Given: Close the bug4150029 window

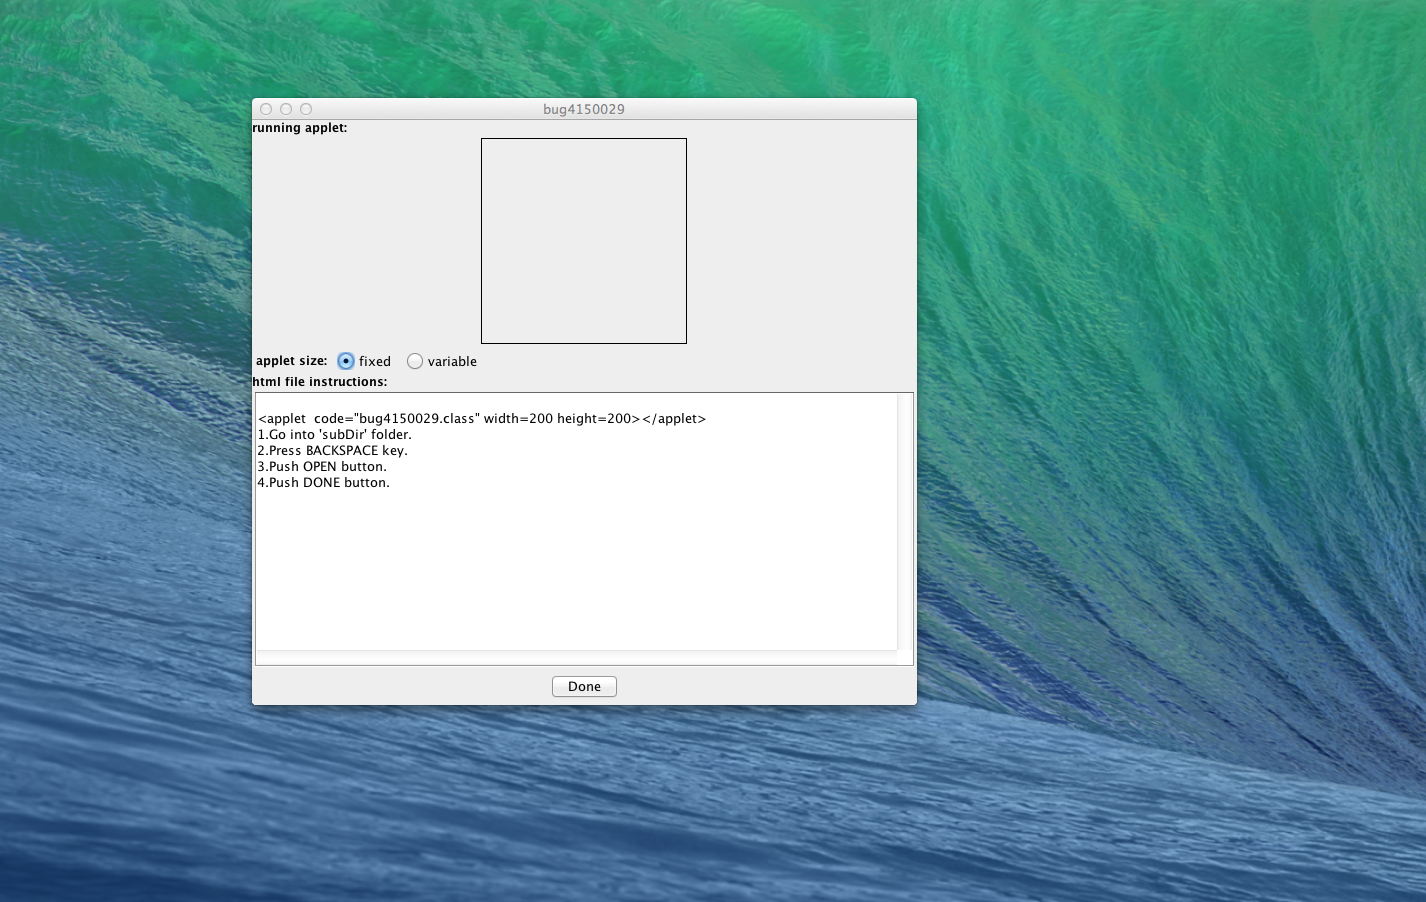Looking at the screenshot, I should click(266, 109).
